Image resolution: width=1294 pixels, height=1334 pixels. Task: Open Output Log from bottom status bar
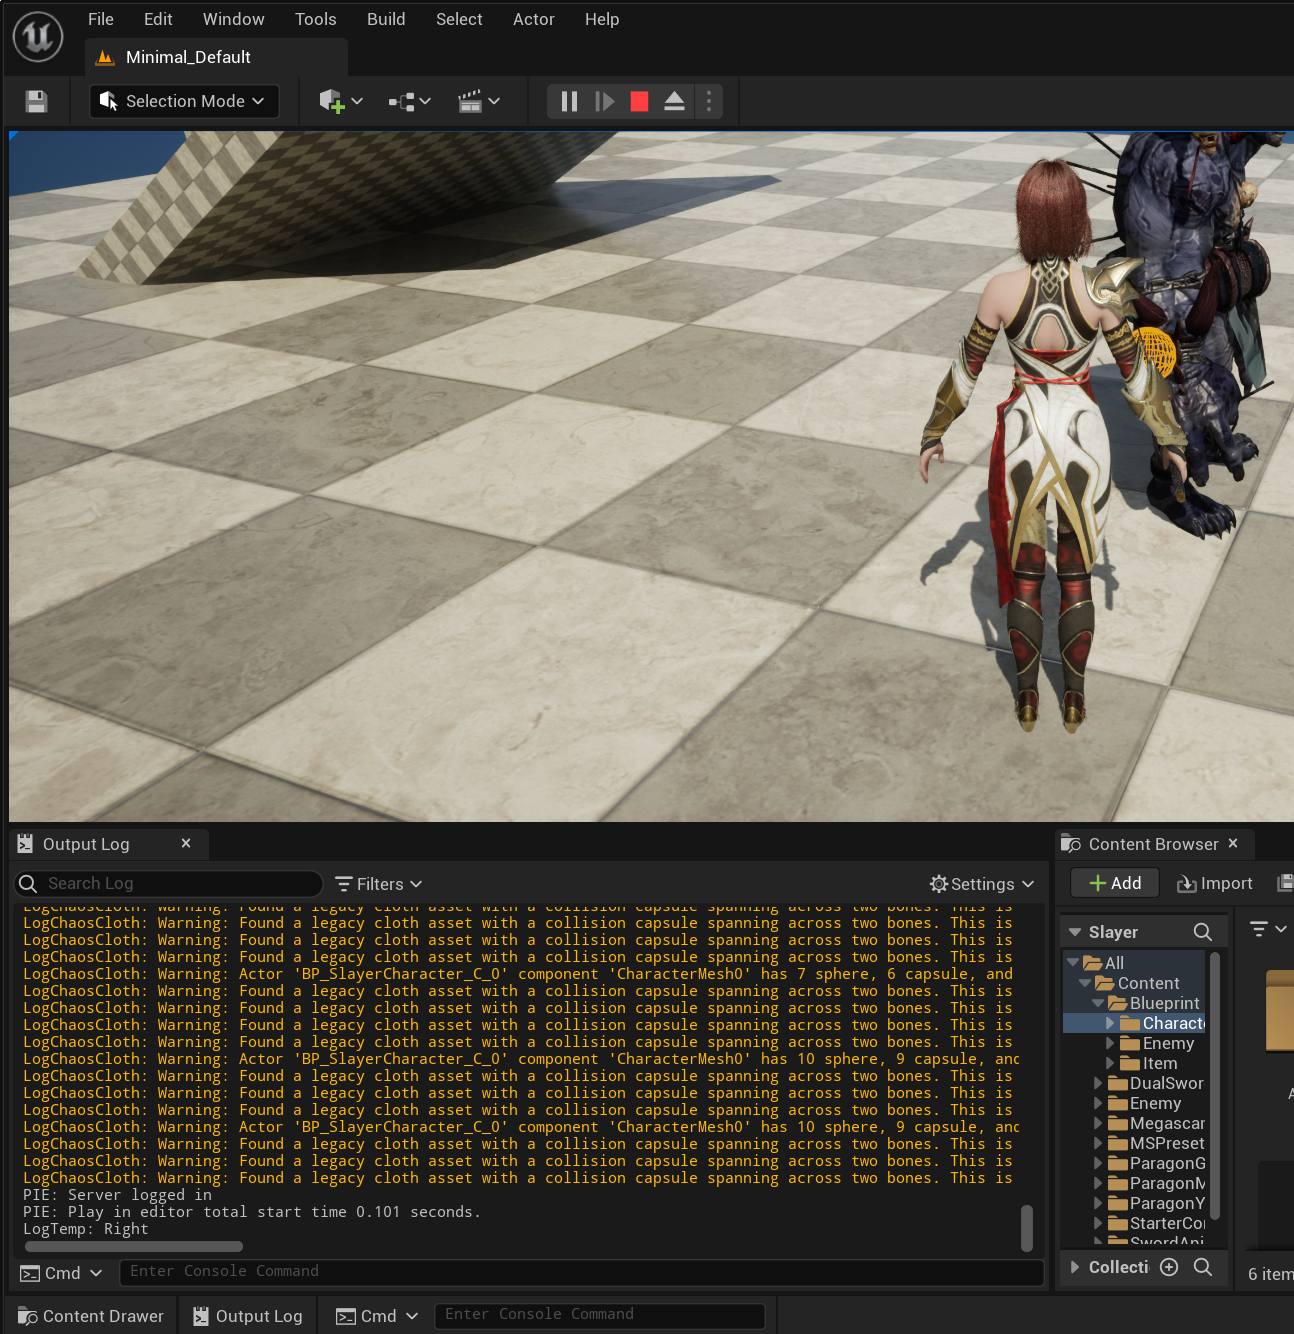[248, 1316]
